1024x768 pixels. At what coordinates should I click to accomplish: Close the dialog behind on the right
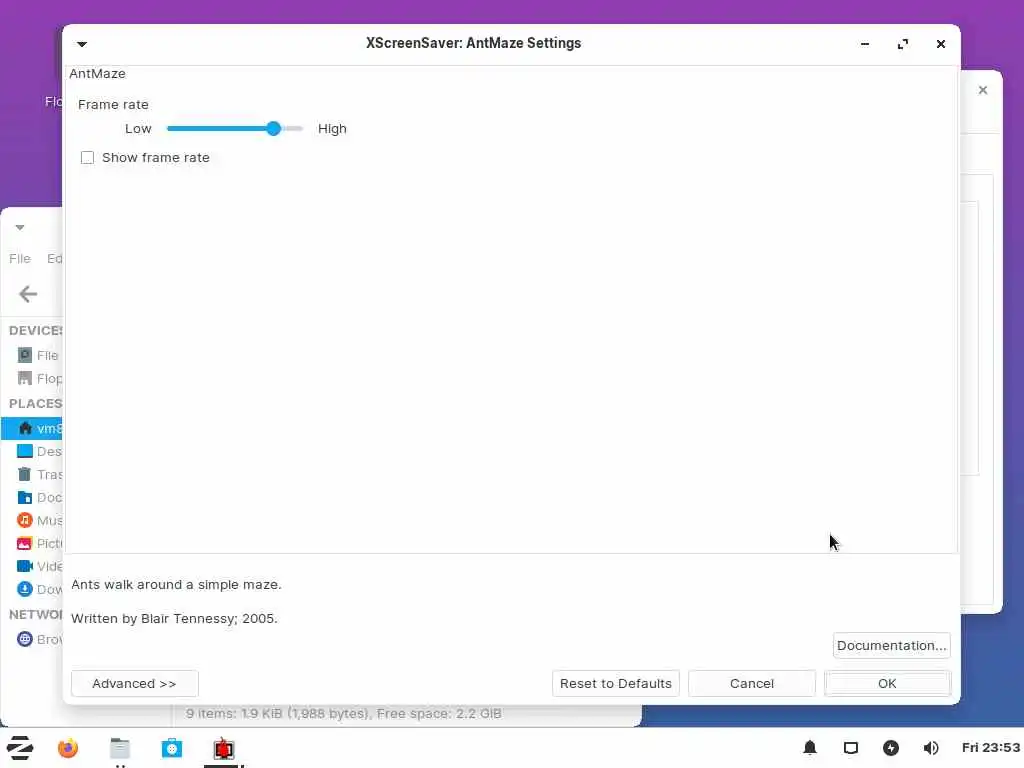point(983,90)
